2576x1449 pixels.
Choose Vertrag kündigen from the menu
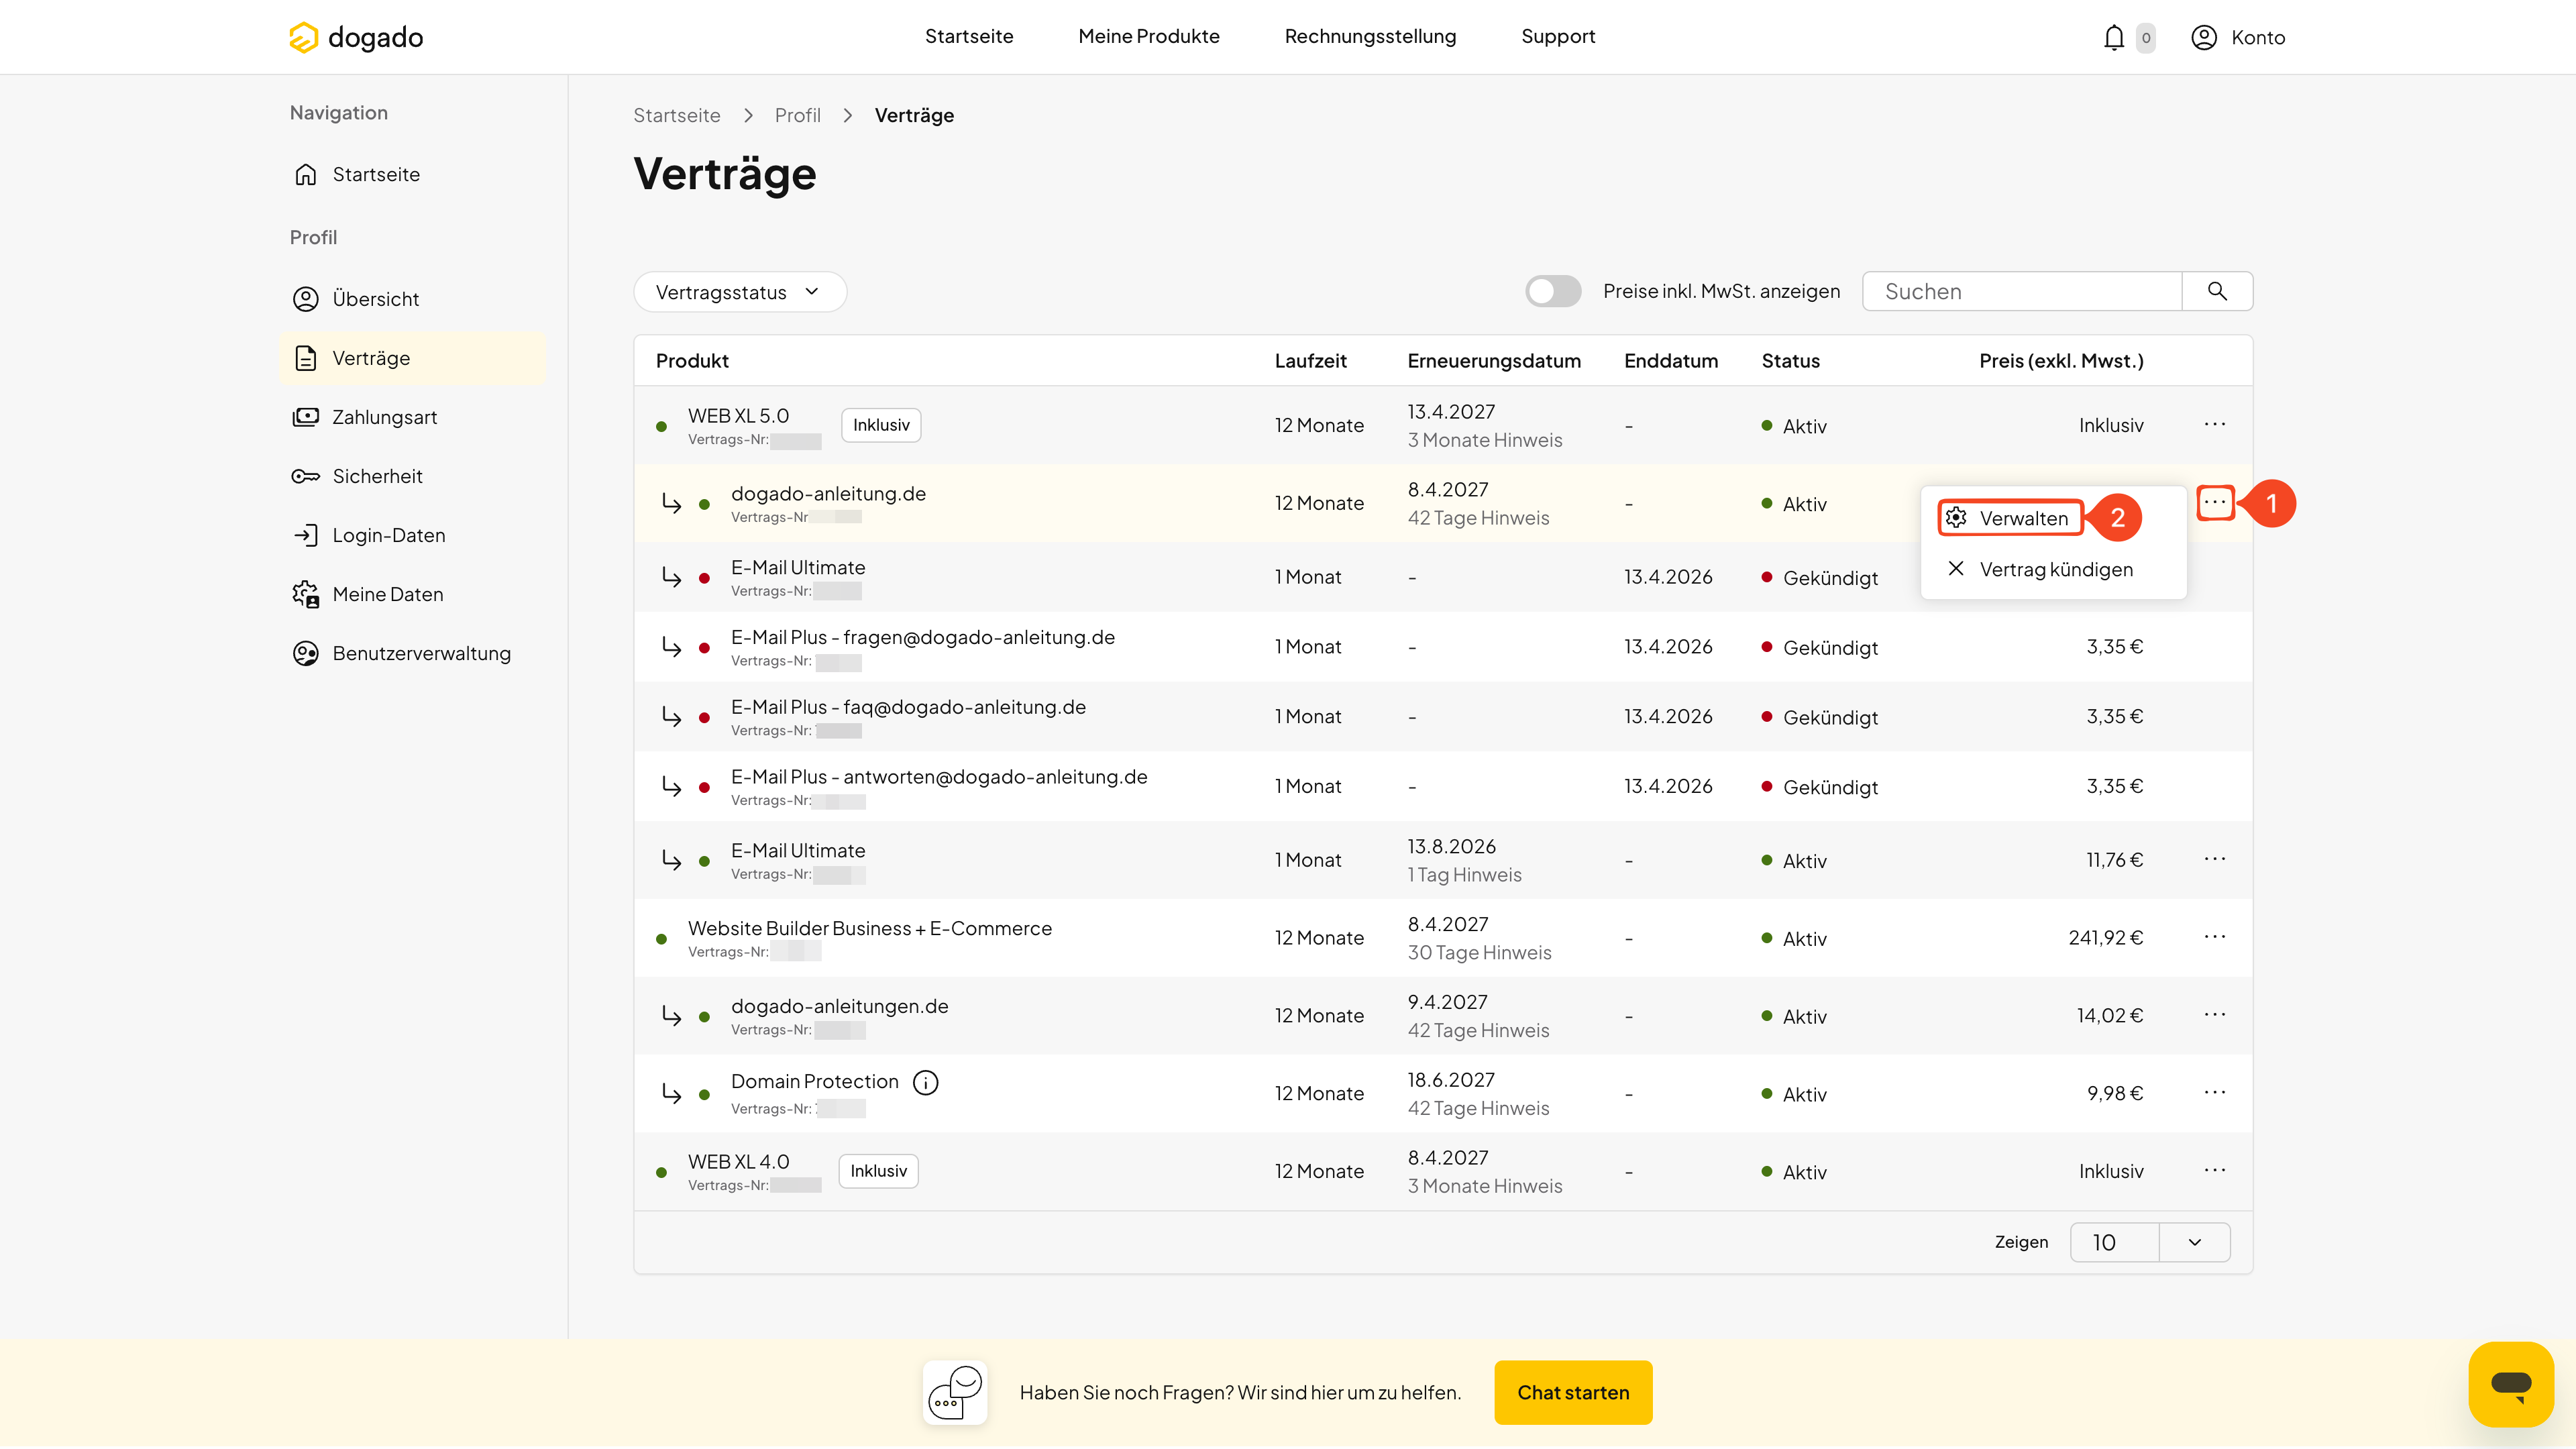point(2040,569)
